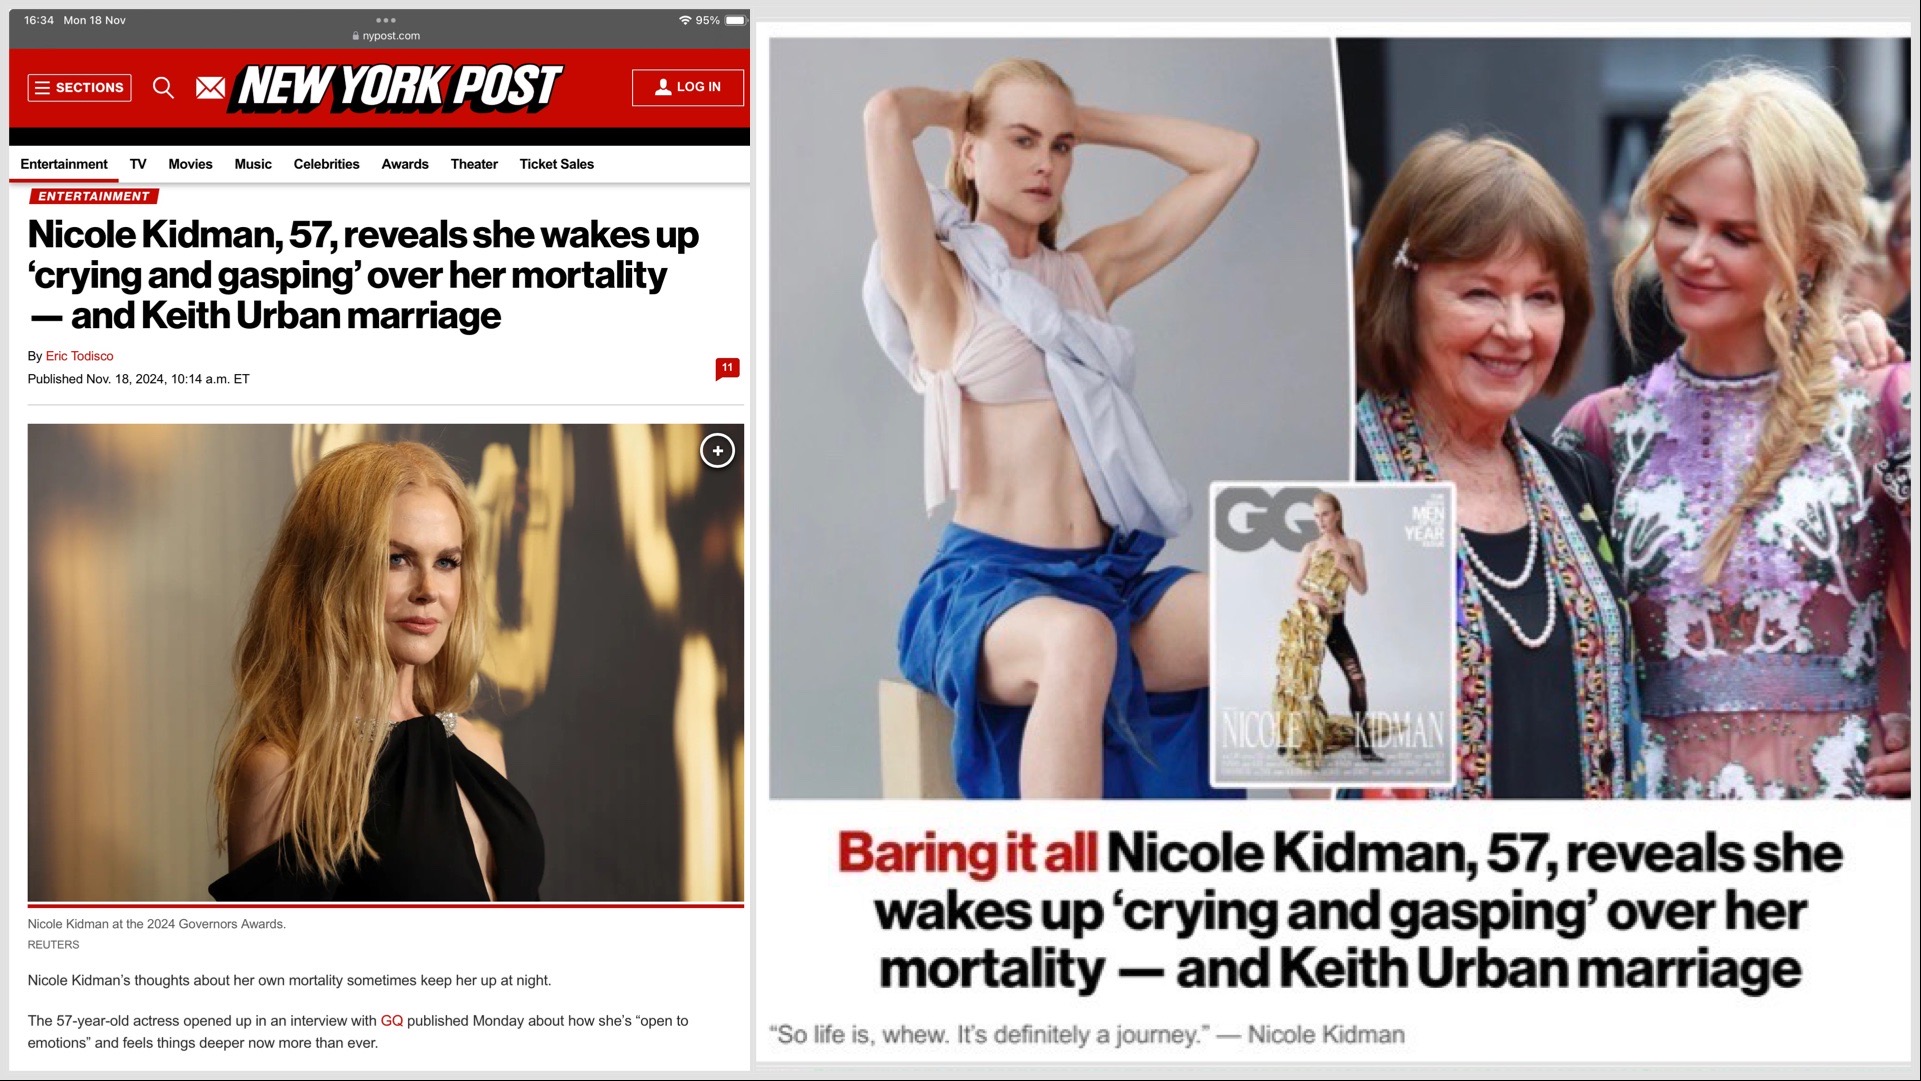Tap the Wi-Fi icon in the status bar

tap(685, 20)
